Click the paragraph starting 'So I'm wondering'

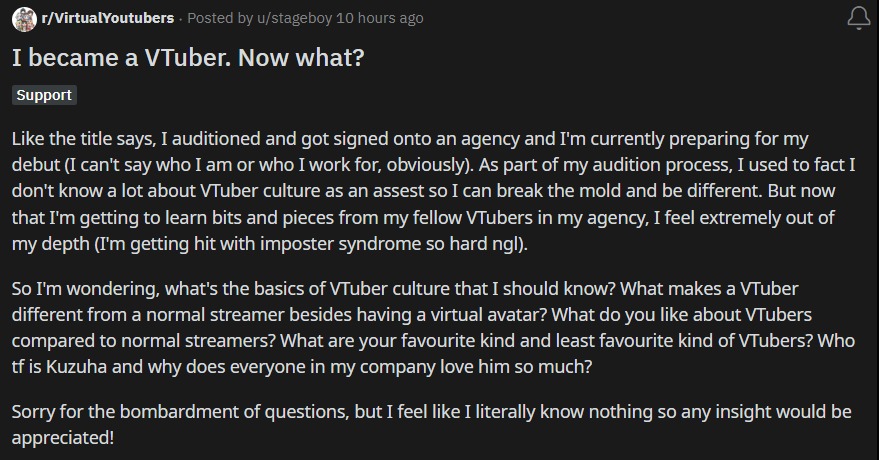point(433,328)
